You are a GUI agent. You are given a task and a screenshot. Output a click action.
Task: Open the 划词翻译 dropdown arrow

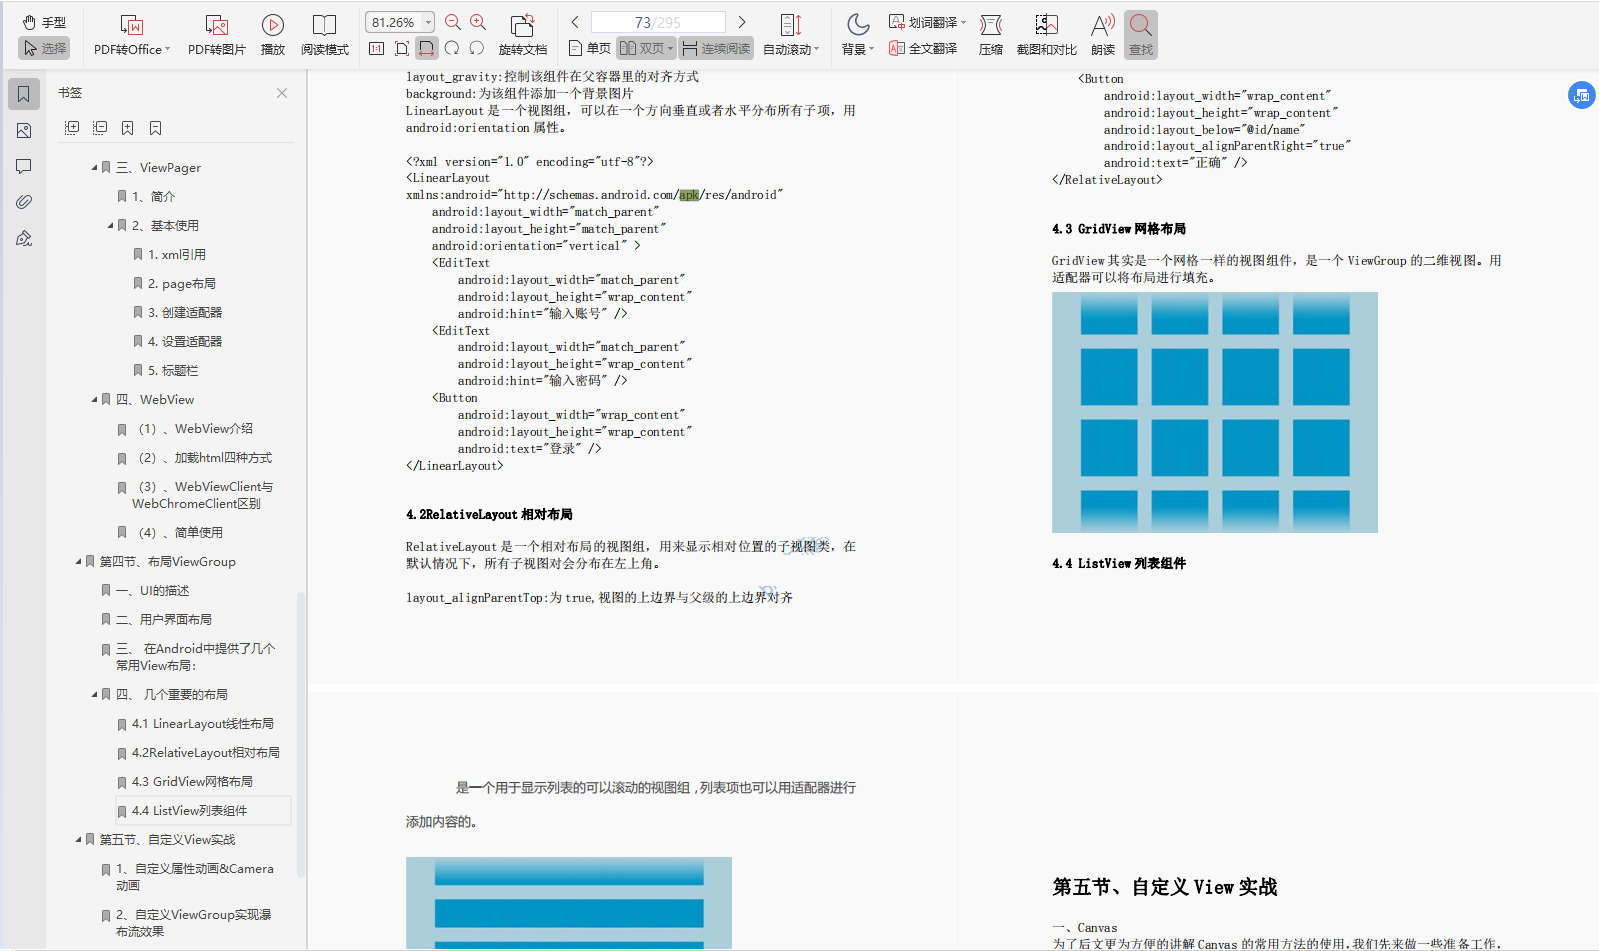pos(964,22)
